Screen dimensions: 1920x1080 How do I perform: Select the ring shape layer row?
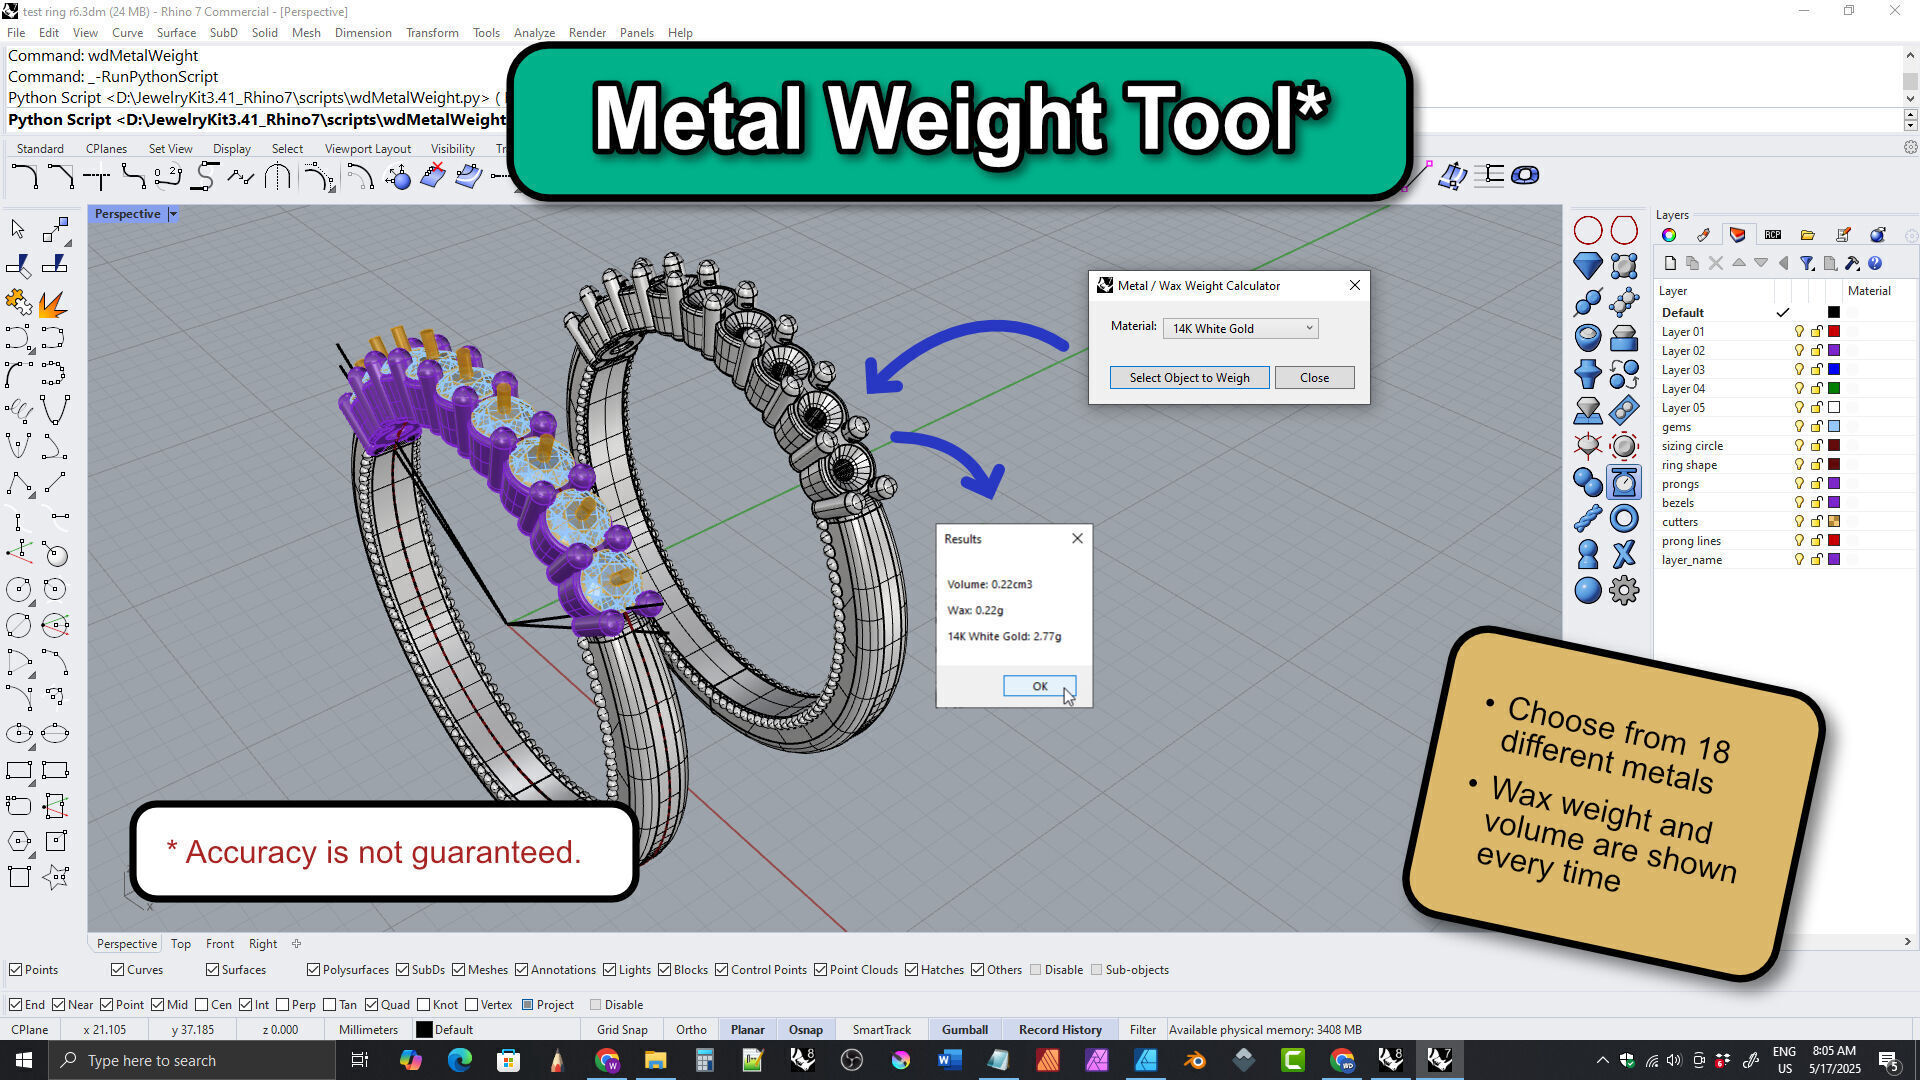[1785, 465]
